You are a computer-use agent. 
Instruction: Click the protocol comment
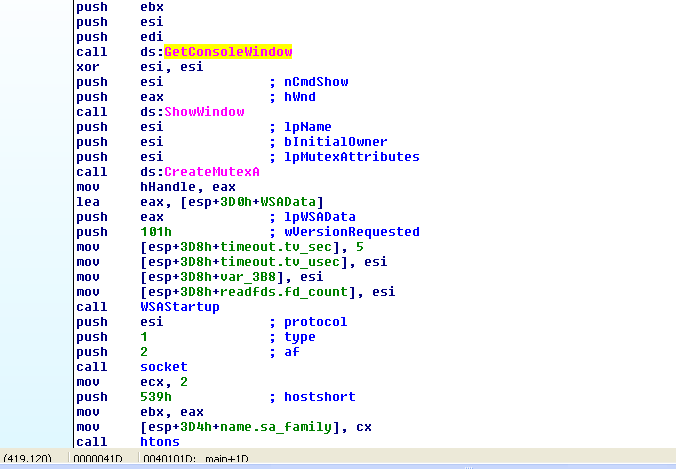pyautogui.click(x=316, y=322)
